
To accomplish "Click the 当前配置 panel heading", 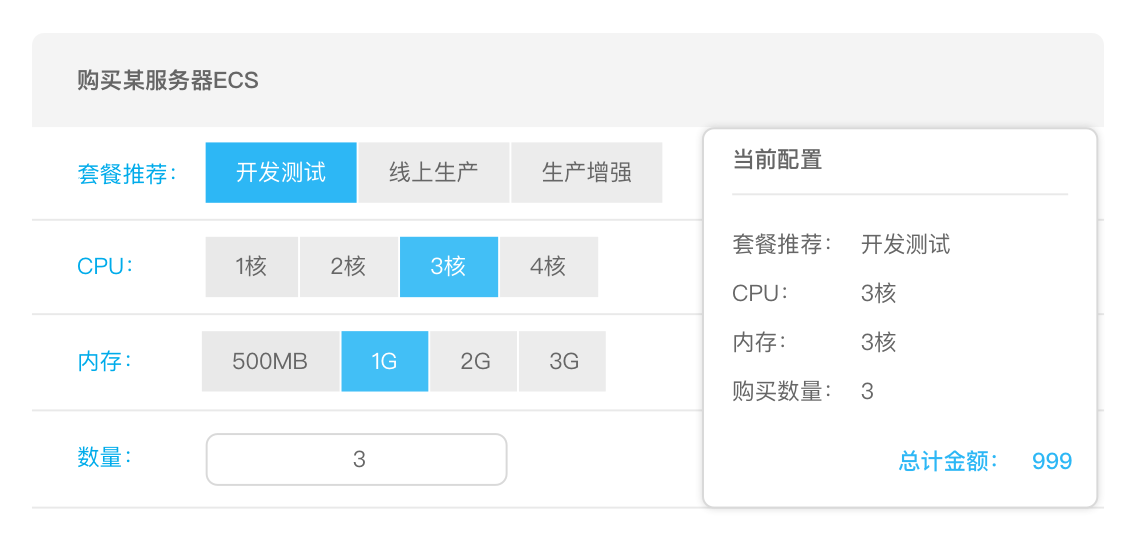I will click(x=777, y=159).
